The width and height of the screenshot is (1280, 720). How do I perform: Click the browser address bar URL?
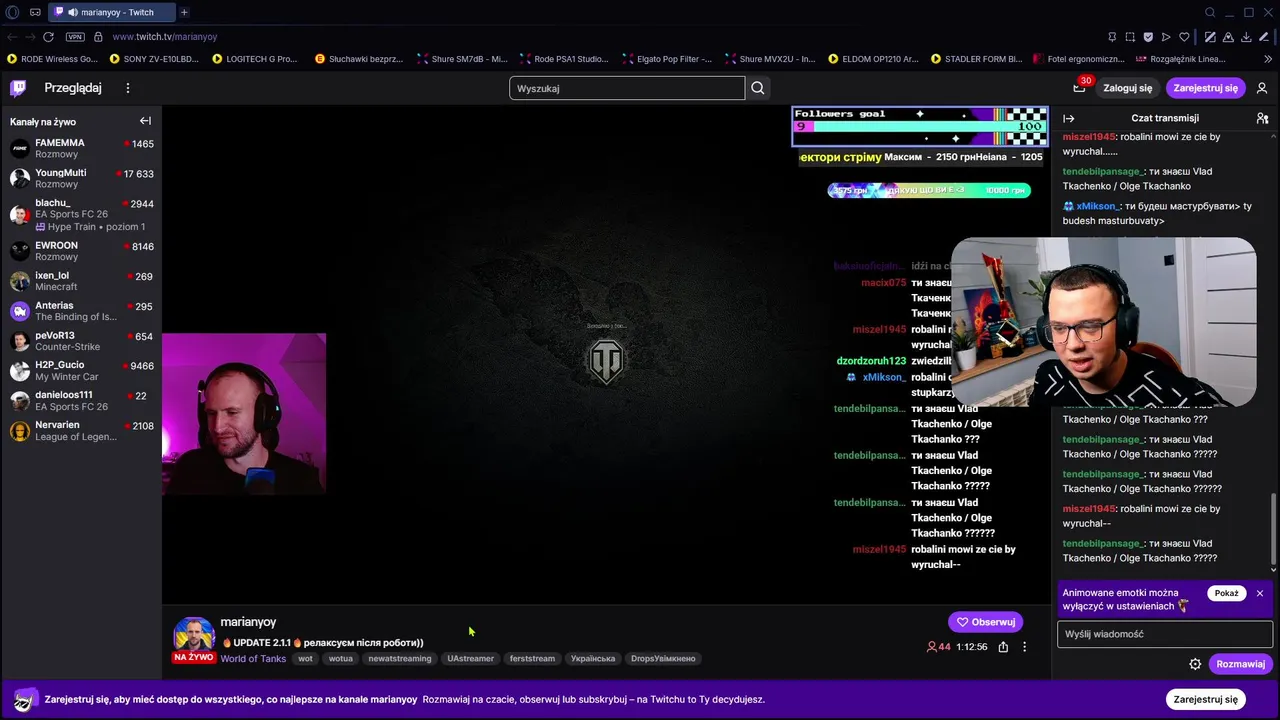click(x=165, y=37)
